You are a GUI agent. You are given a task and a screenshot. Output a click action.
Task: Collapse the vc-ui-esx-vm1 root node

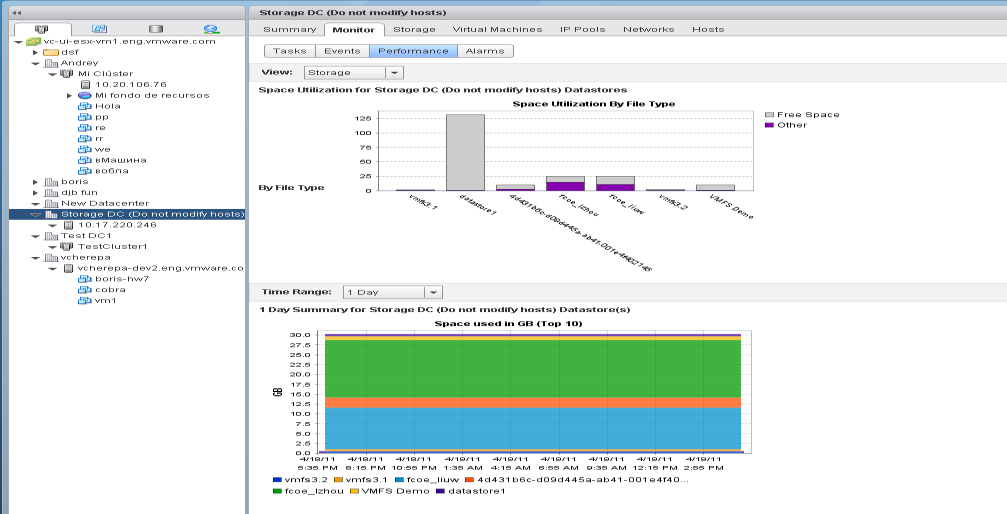click(x=19, y=42)
